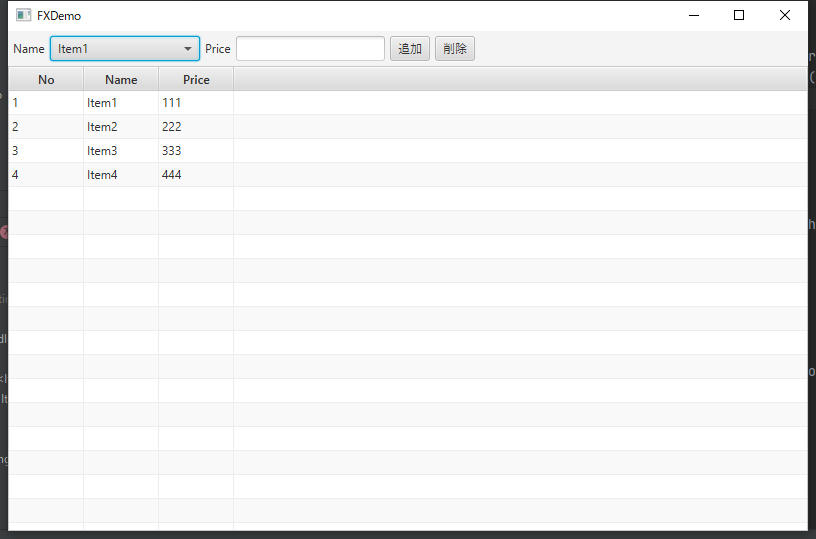This screenshot has height=539, width=816.
Task: Click the price value 111
Action: [x=196, y=103]
